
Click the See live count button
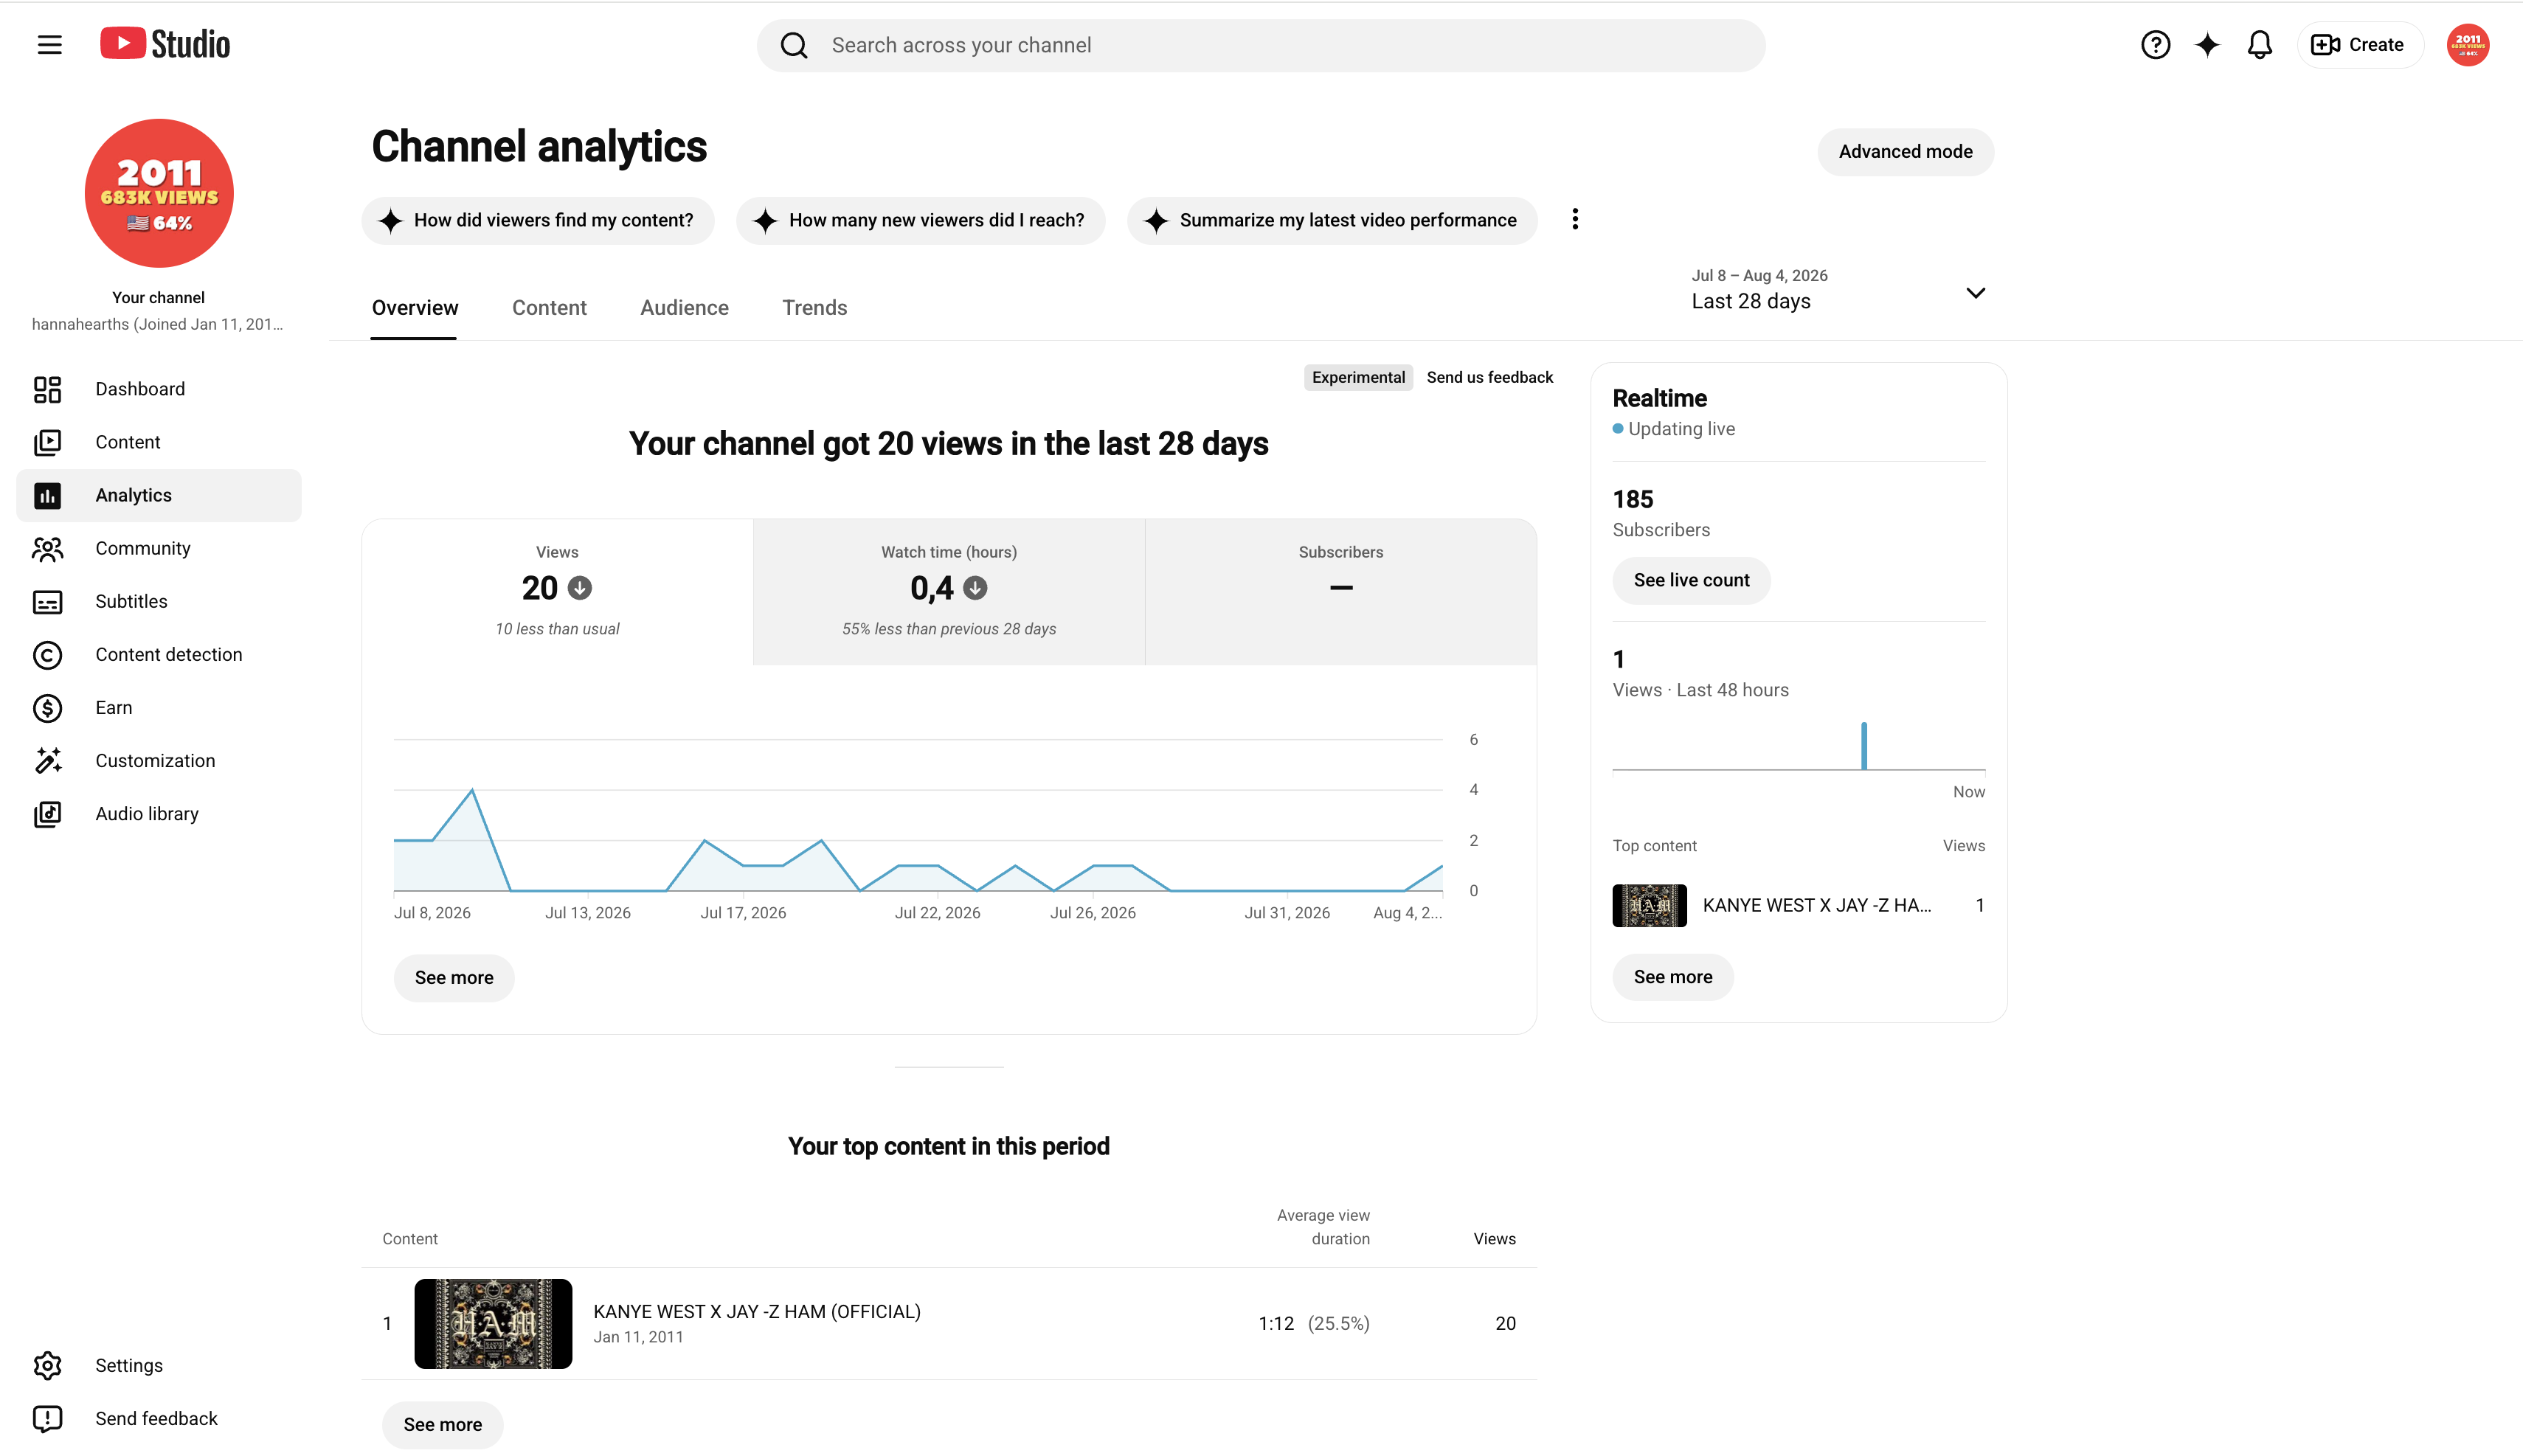tap(1691, 581)
